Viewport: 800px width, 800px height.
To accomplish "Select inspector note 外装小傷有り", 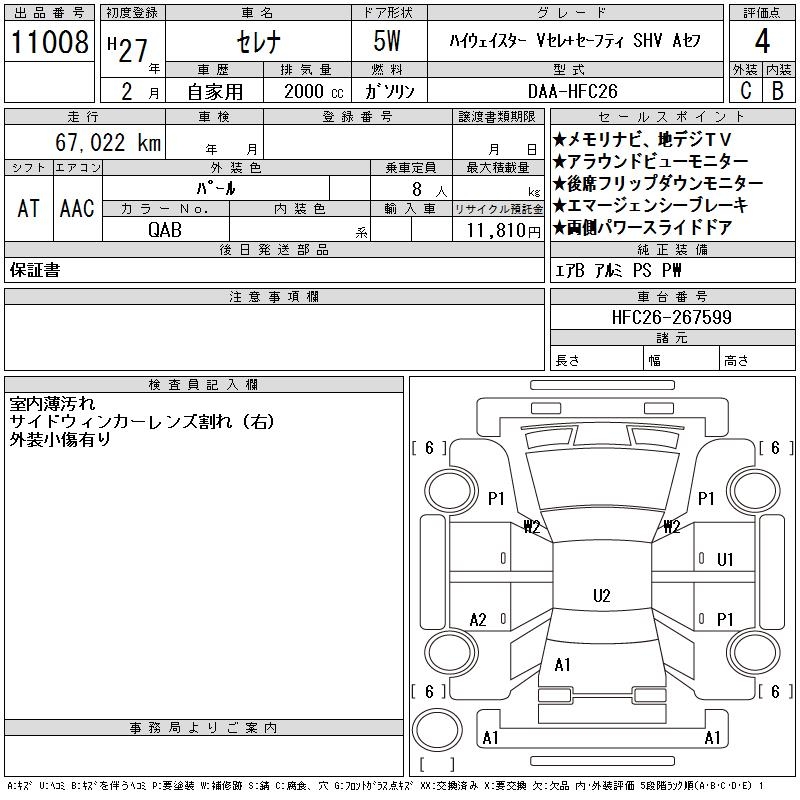I will pos(60,439).
